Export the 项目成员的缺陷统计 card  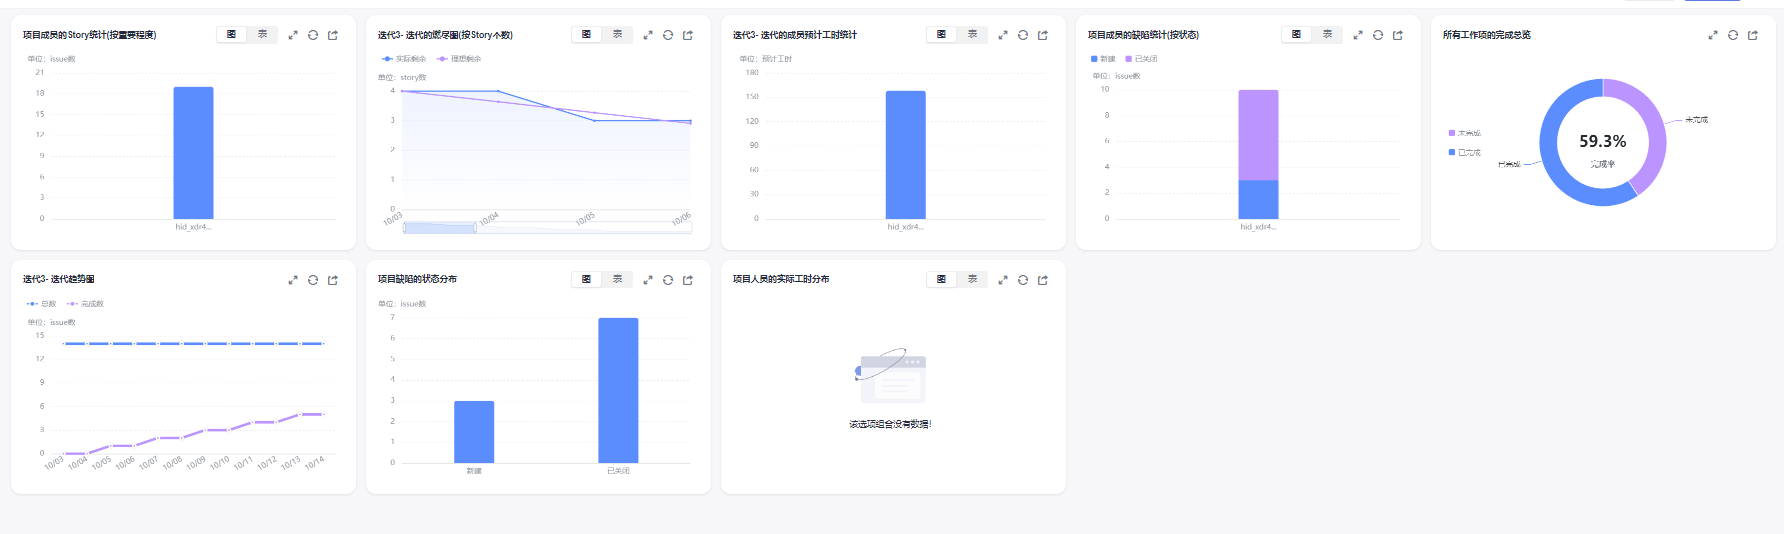[x=1398, y=35]
